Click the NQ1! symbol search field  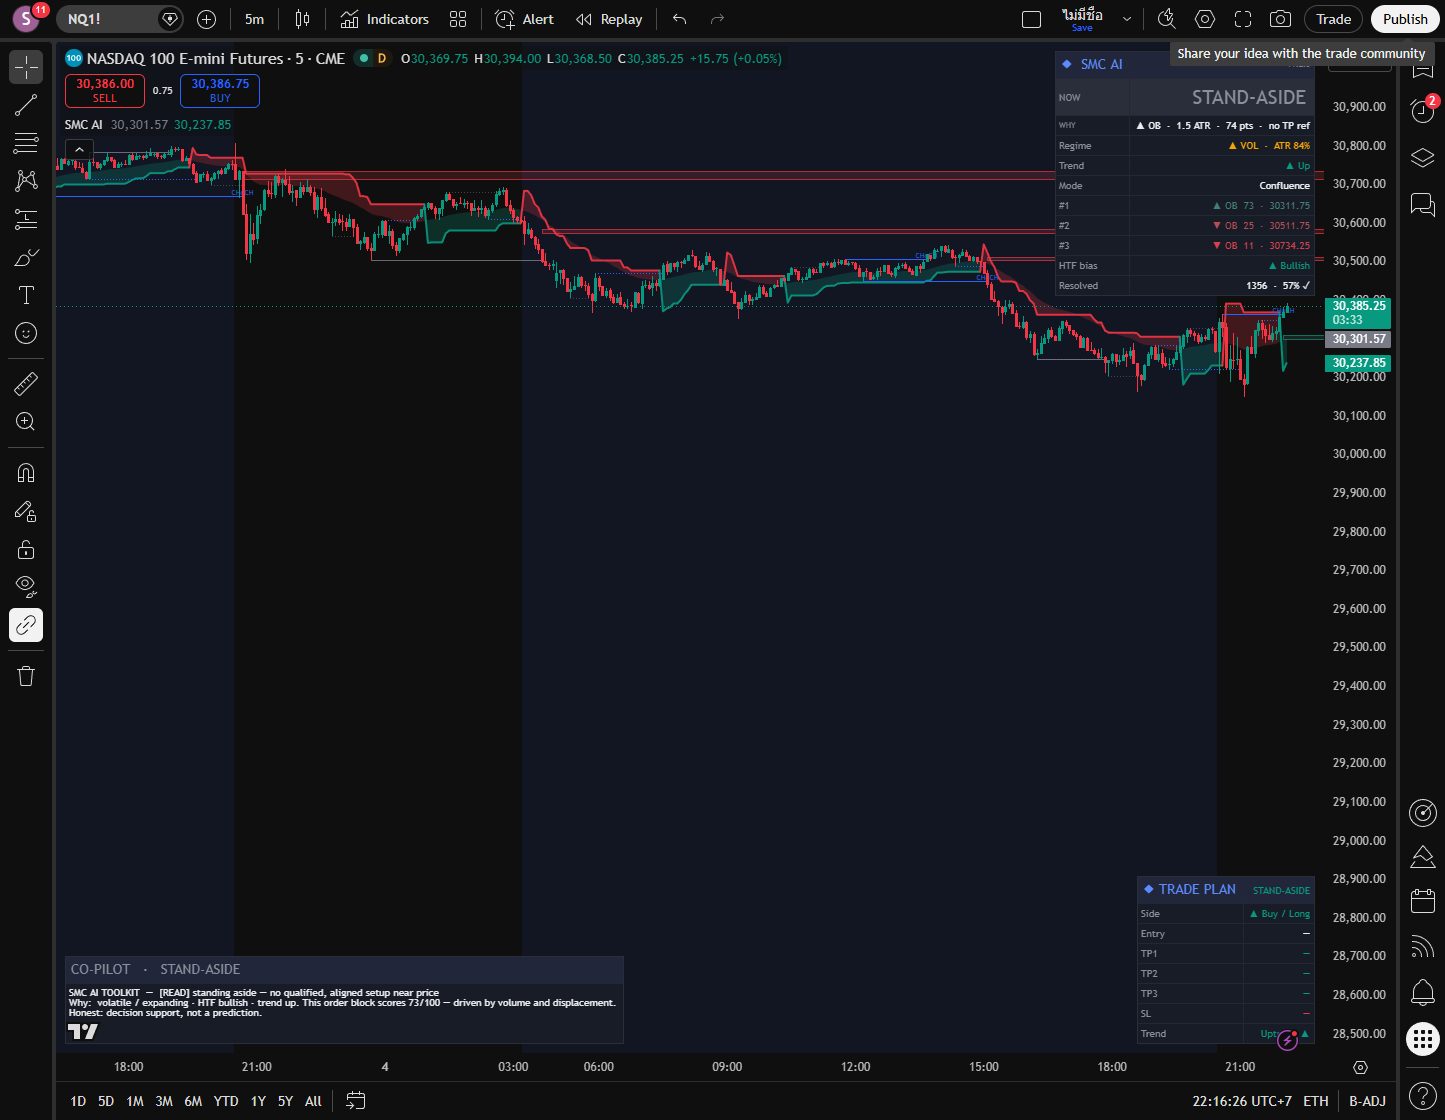(108, 19)
